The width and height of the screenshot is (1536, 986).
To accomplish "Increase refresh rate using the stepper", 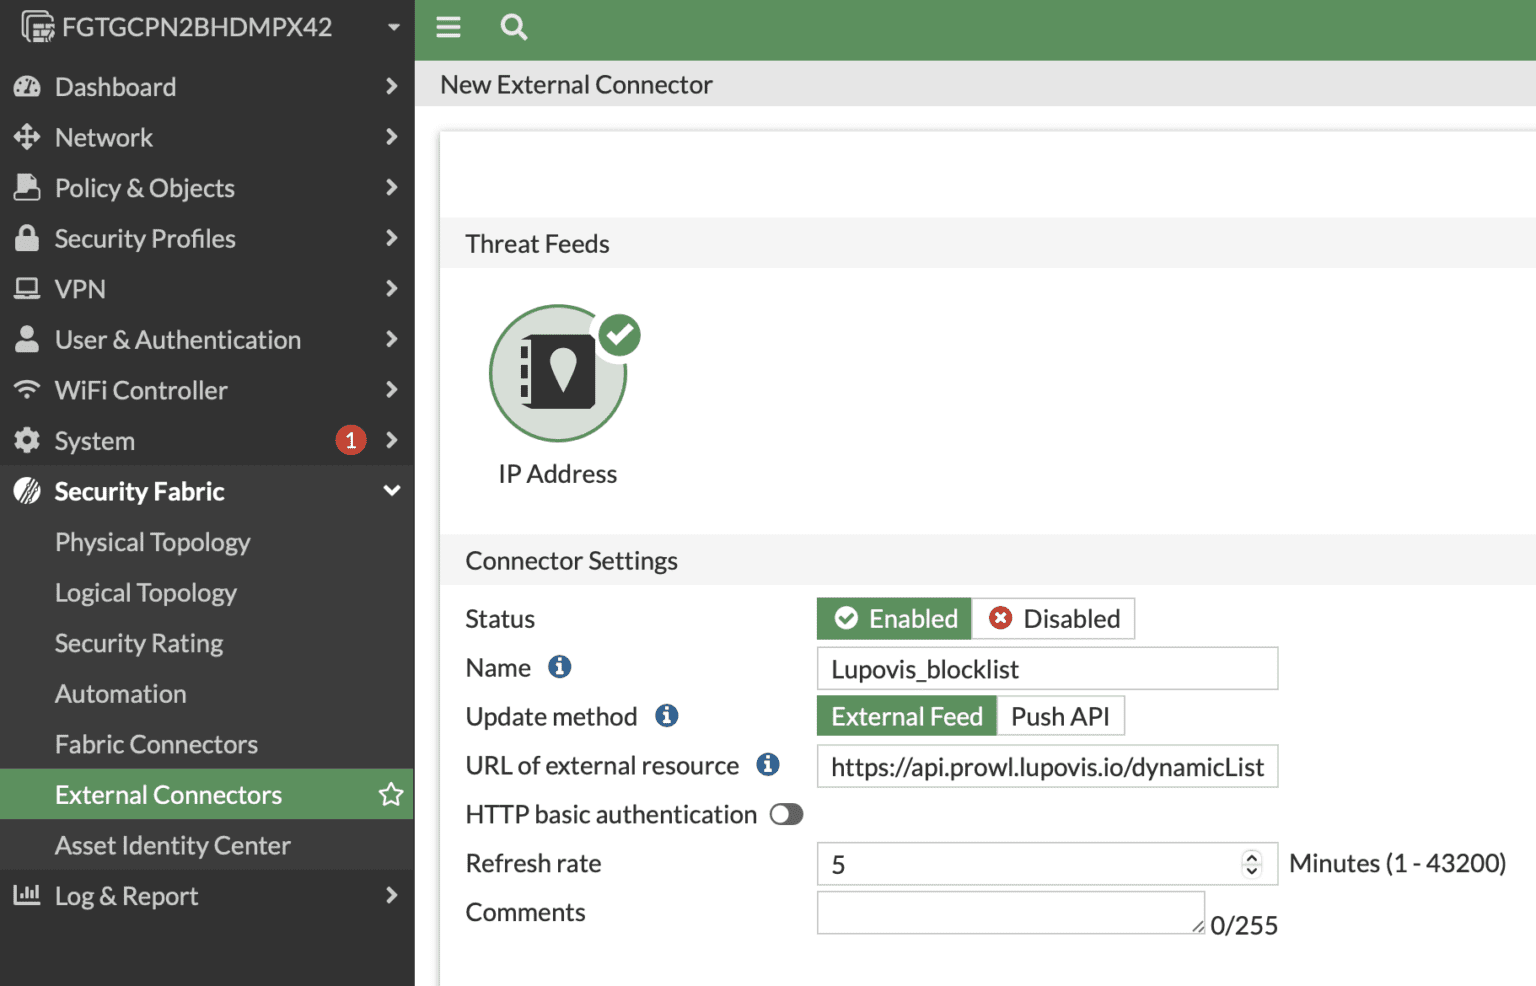I will 1252,857.
